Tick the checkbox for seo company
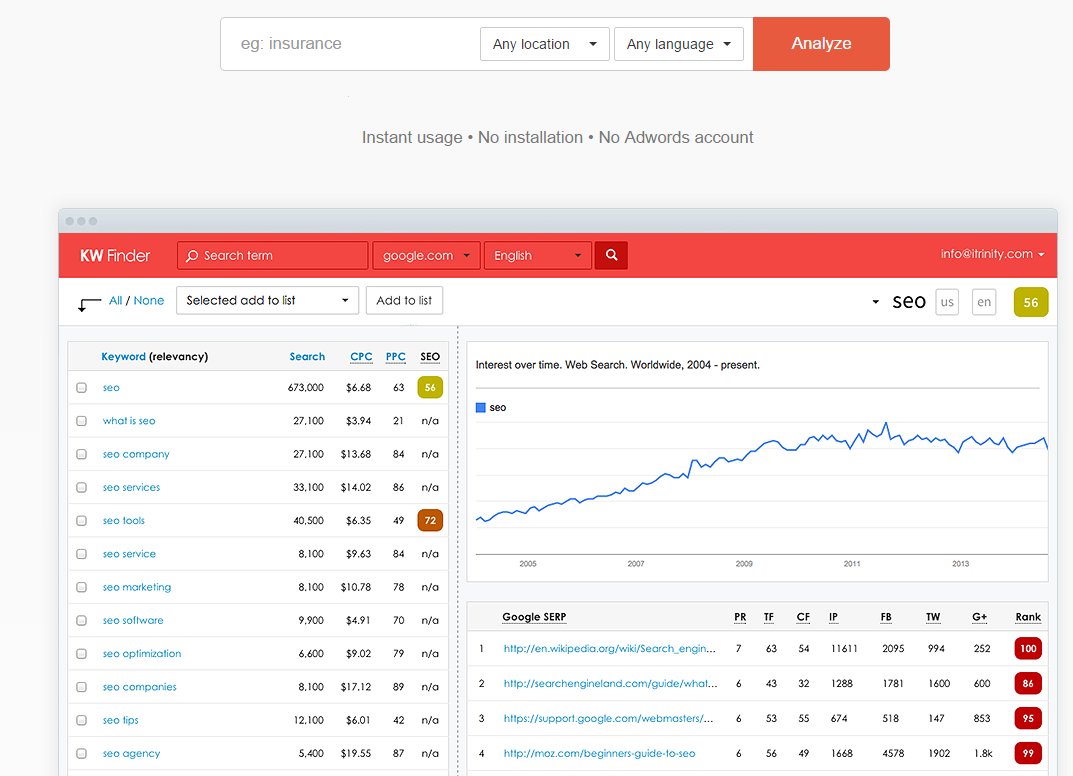Viewport: 1073px width, 776px height. 81,454
